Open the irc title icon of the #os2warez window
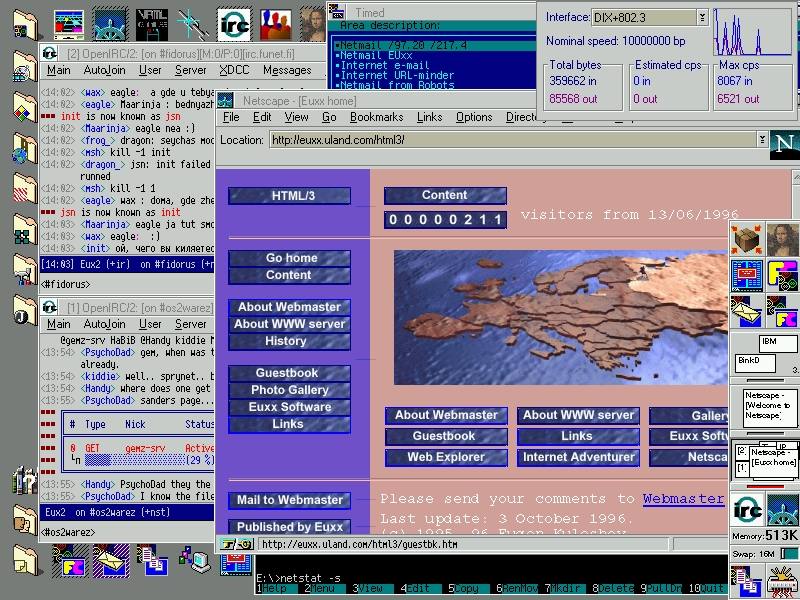This screenshot has height=600, width=800. point(49,307)
